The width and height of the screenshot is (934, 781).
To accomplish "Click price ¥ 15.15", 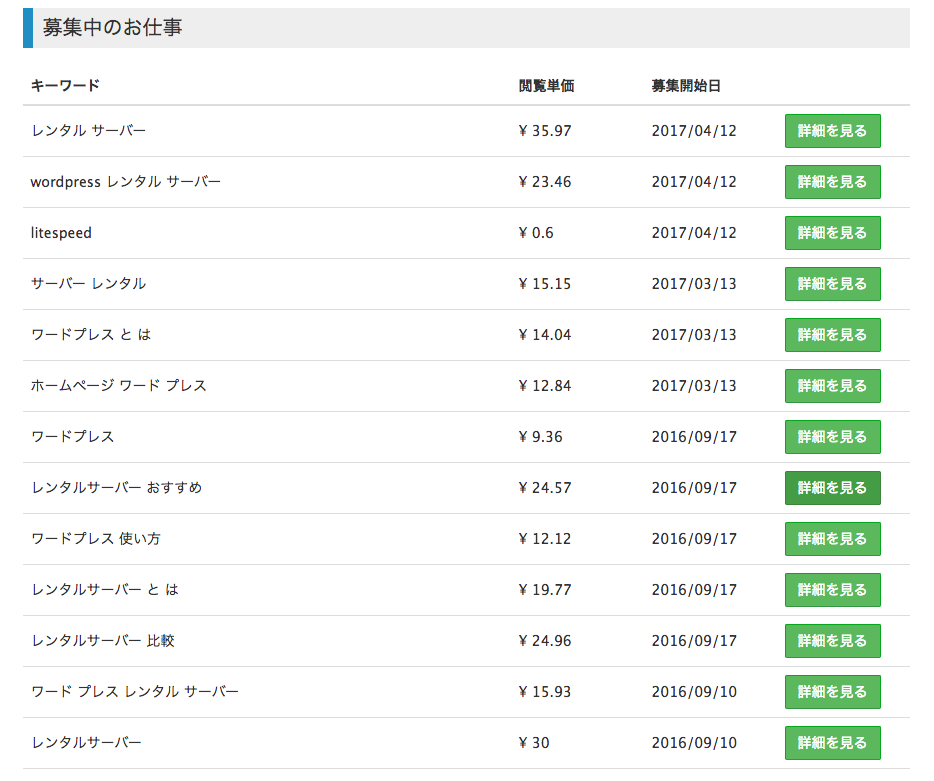I will (544, 284).
